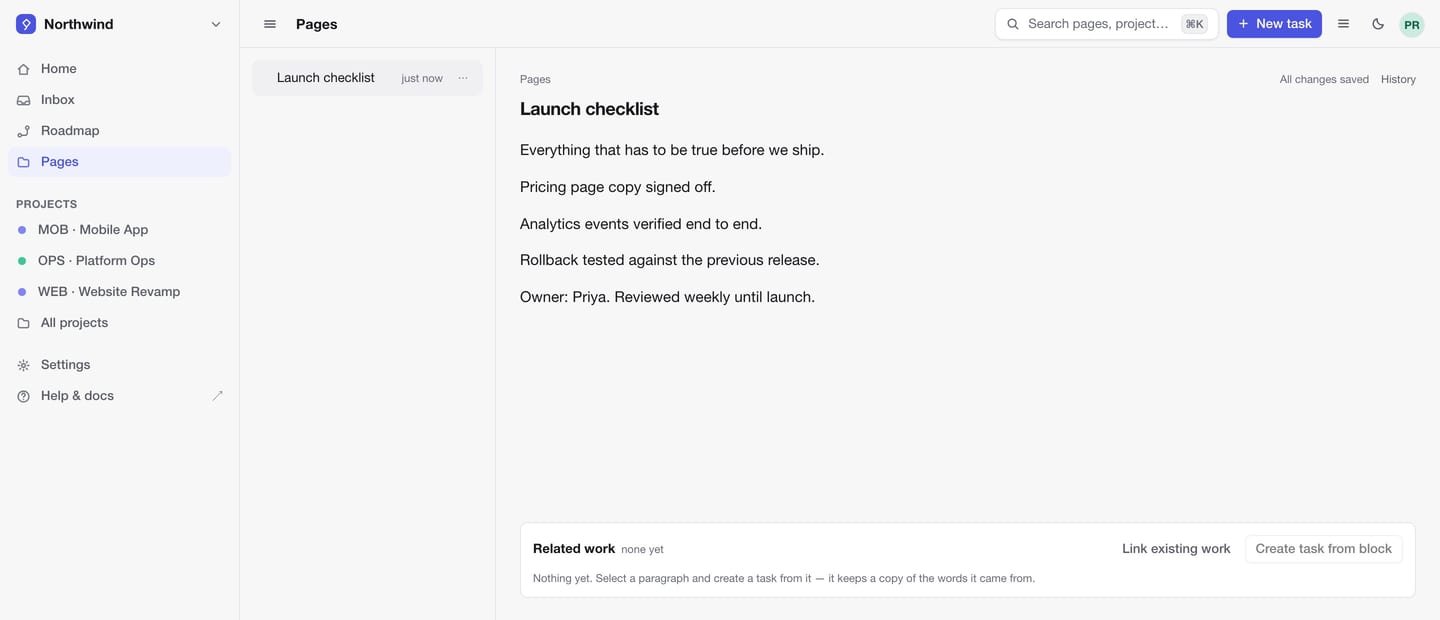Click the purple dot of MOB · Mobile App
1440x620 pixels.
(22, 230)
